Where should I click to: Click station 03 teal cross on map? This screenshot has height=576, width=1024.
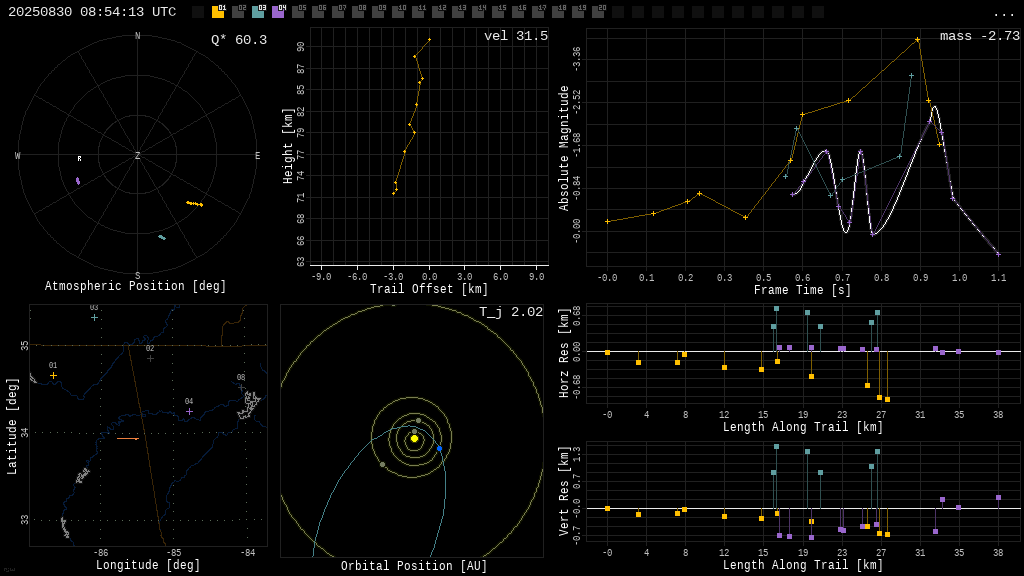(x=95, y=317)
